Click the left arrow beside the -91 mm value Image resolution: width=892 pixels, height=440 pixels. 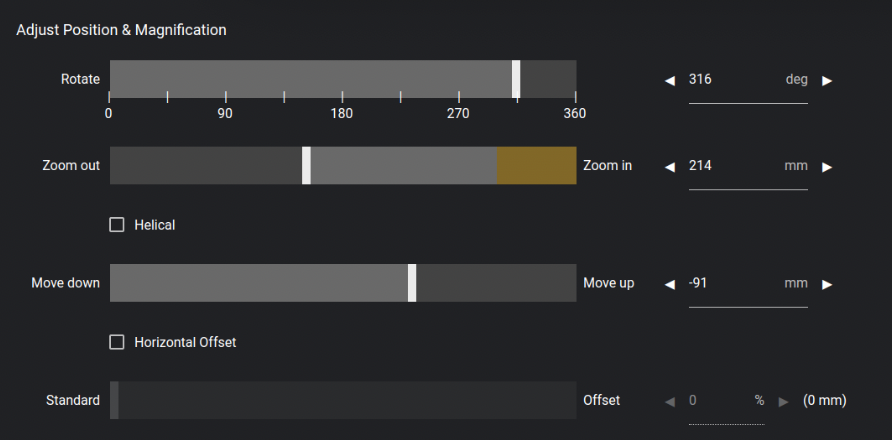click(670, 284)
